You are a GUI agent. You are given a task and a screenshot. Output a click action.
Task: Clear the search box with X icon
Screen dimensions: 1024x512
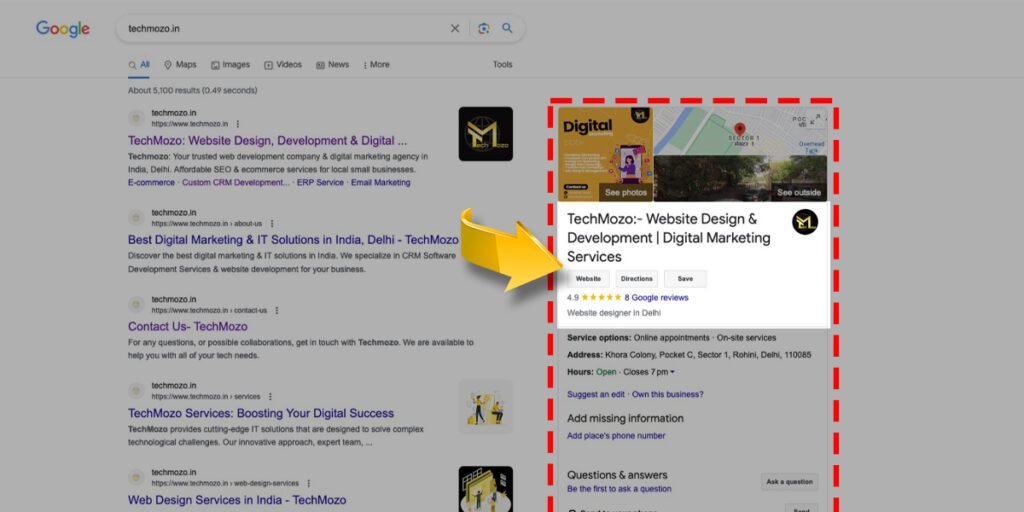tap(455, 29)
